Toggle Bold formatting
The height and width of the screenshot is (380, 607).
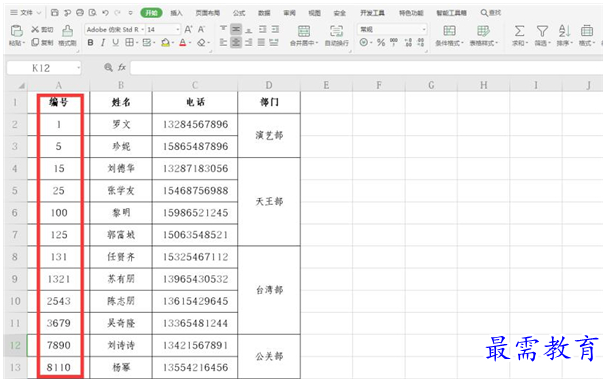90,43
